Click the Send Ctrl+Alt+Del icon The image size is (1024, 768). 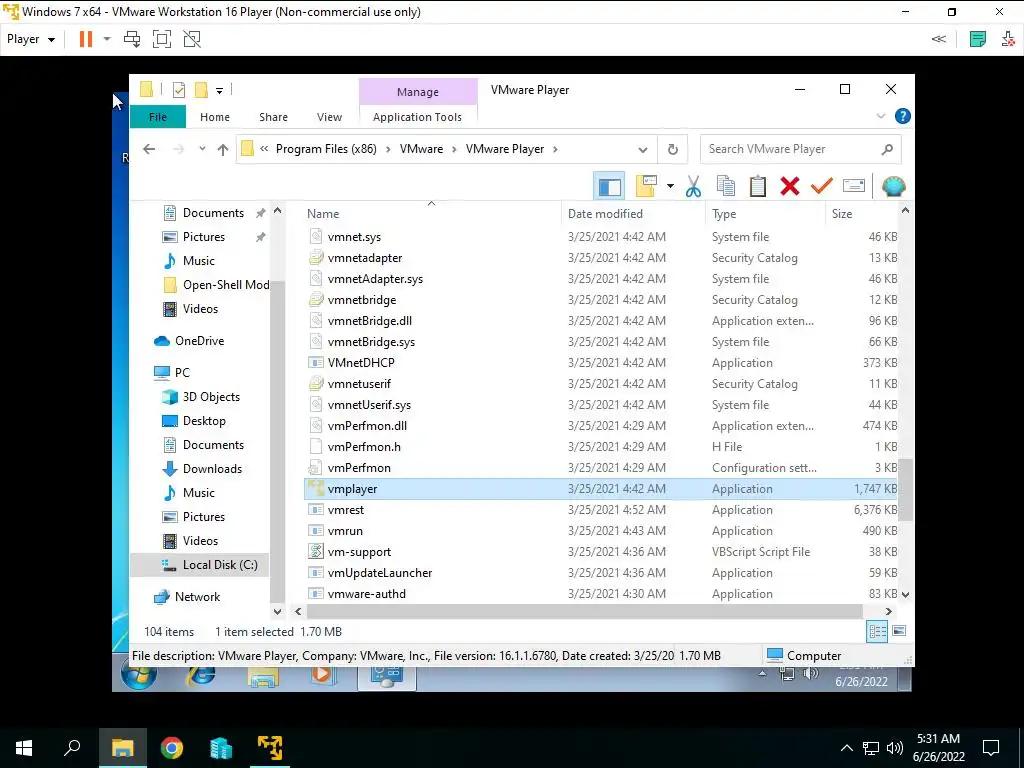[132, 39]
